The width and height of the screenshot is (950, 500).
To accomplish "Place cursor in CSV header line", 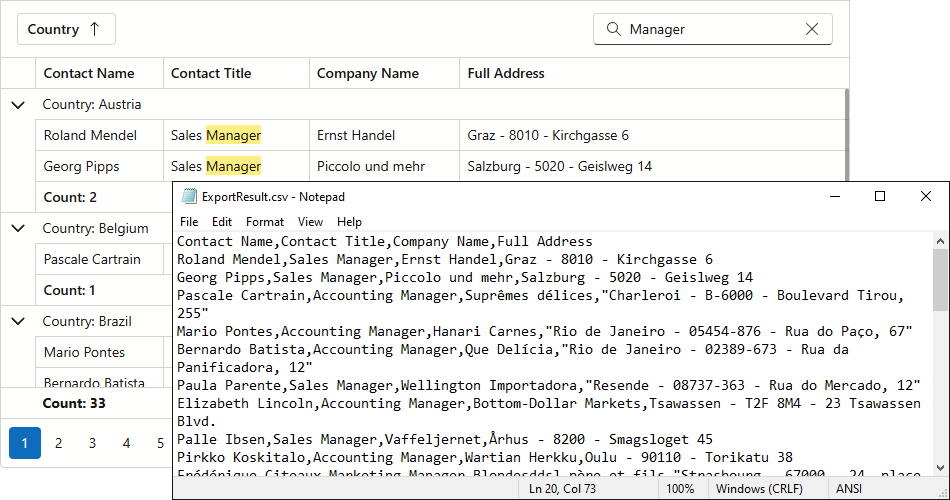I will click(x=385, y=242).
